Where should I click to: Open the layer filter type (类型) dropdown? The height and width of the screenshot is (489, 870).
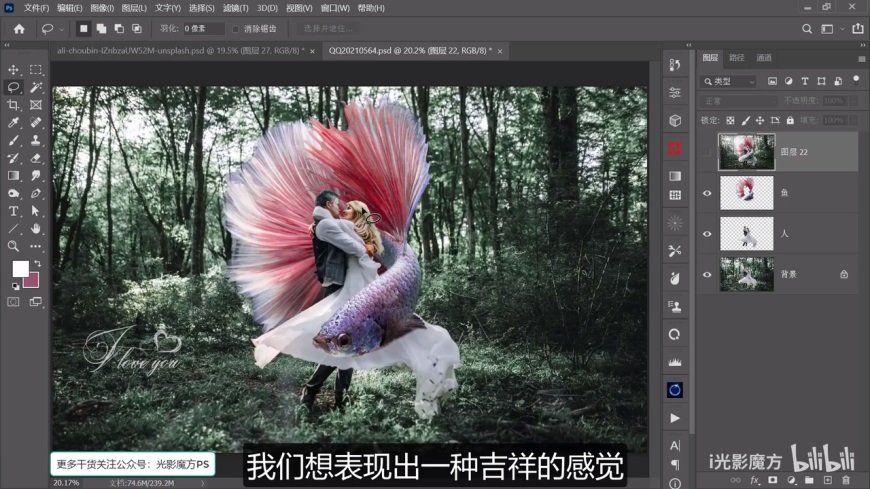(x=729, y=82)
